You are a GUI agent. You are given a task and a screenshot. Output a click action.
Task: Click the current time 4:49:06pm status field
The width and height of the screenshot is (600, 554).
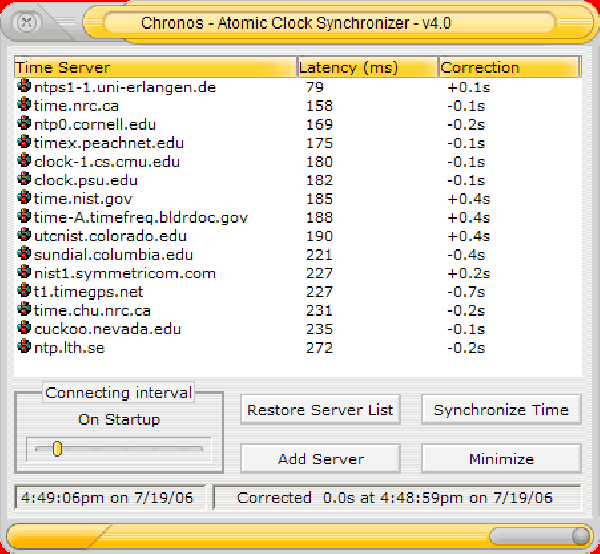110,498
